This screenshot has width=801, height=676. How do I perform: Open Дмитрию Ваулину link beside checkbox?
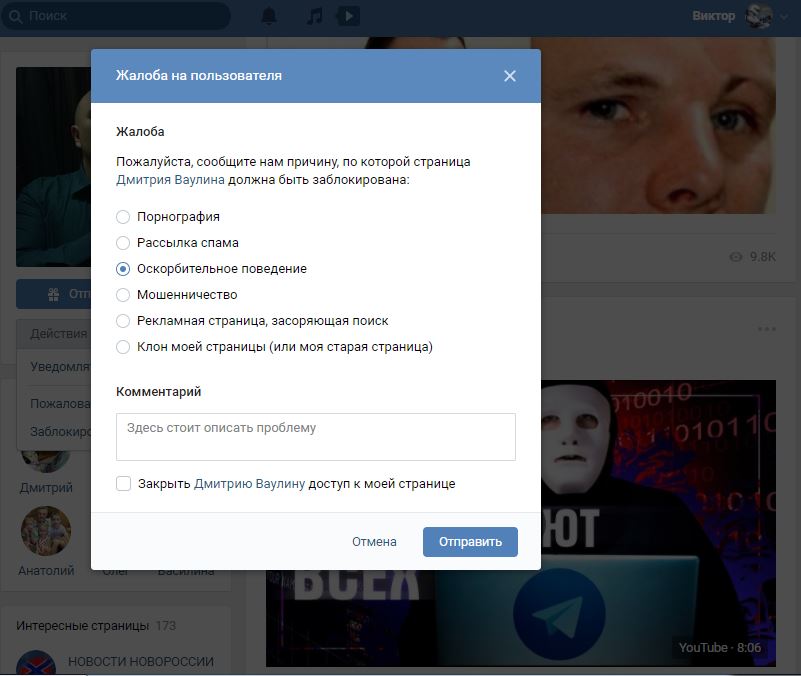(x=249, y=484)
